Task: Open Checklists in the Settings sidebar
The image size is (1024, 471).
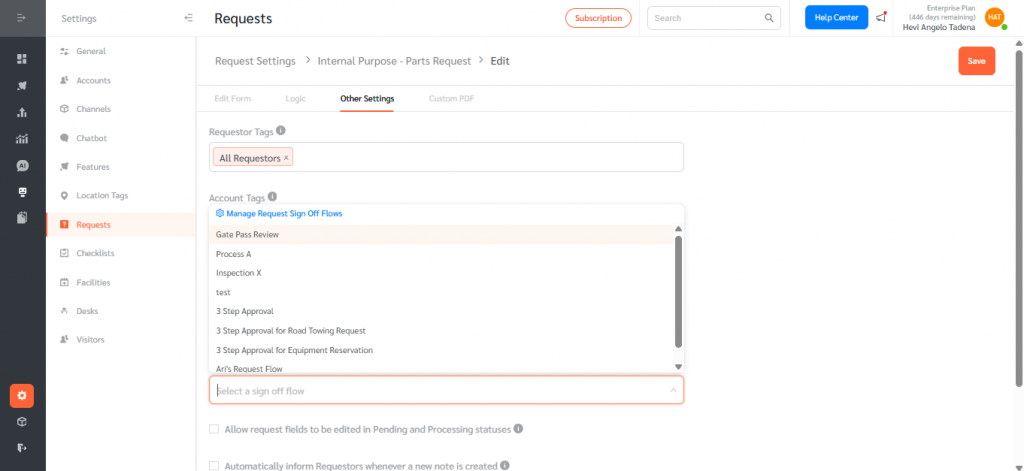Action: (x=95, y=253)
